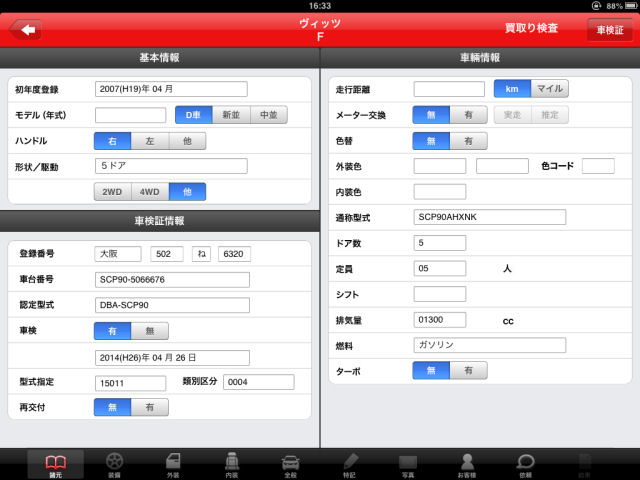The image size is (640, 480).
Task: Edit 通称型式 field SCP90AHXNK
Action: pos(490,217)
